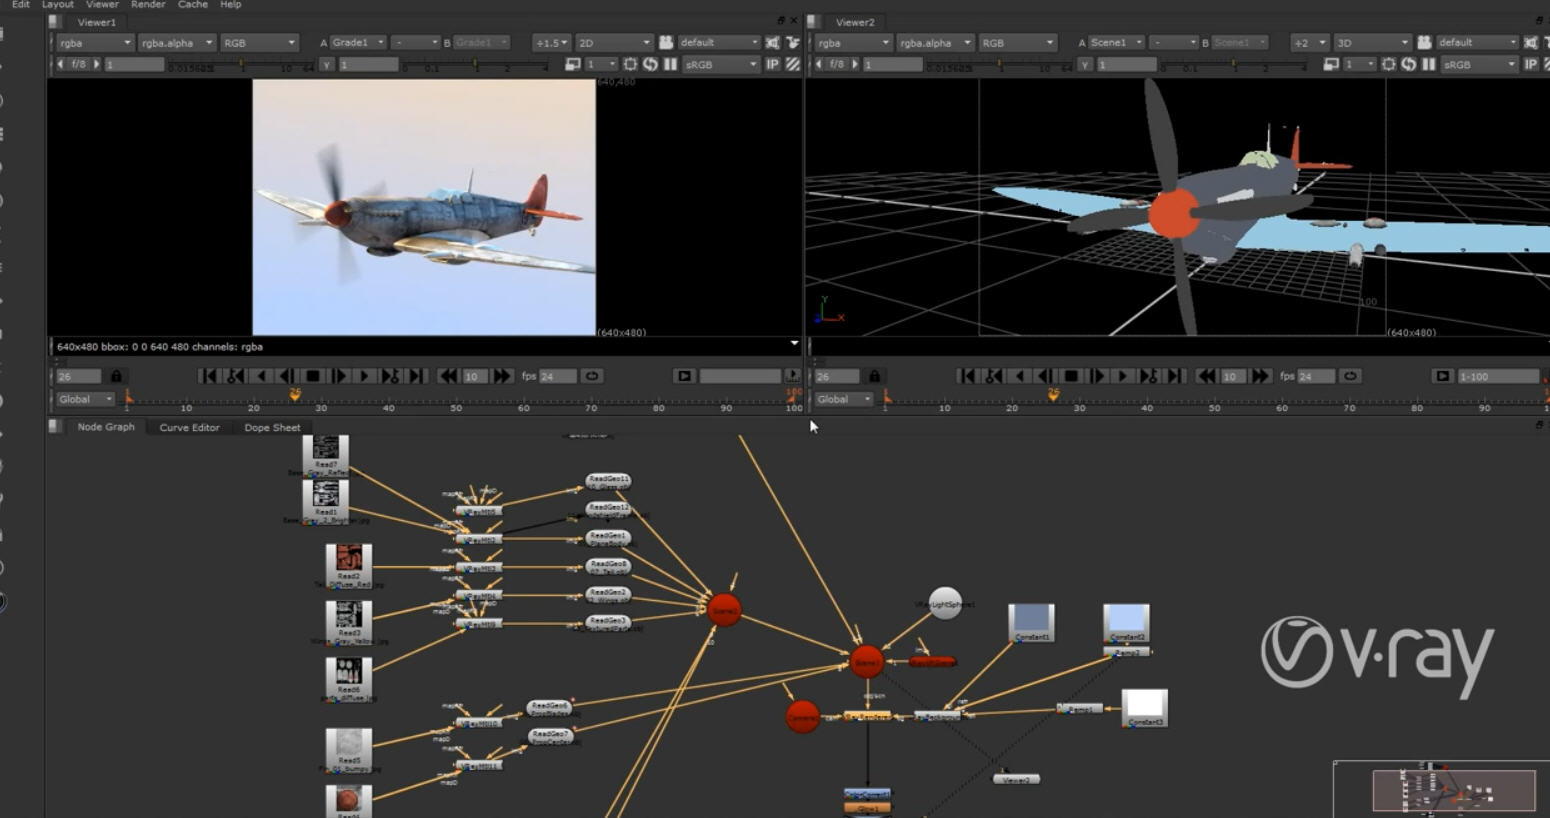1550x818 pixels.
Task: Click the striped proxy mode icon in Viewer1
Action: [791, 64]
